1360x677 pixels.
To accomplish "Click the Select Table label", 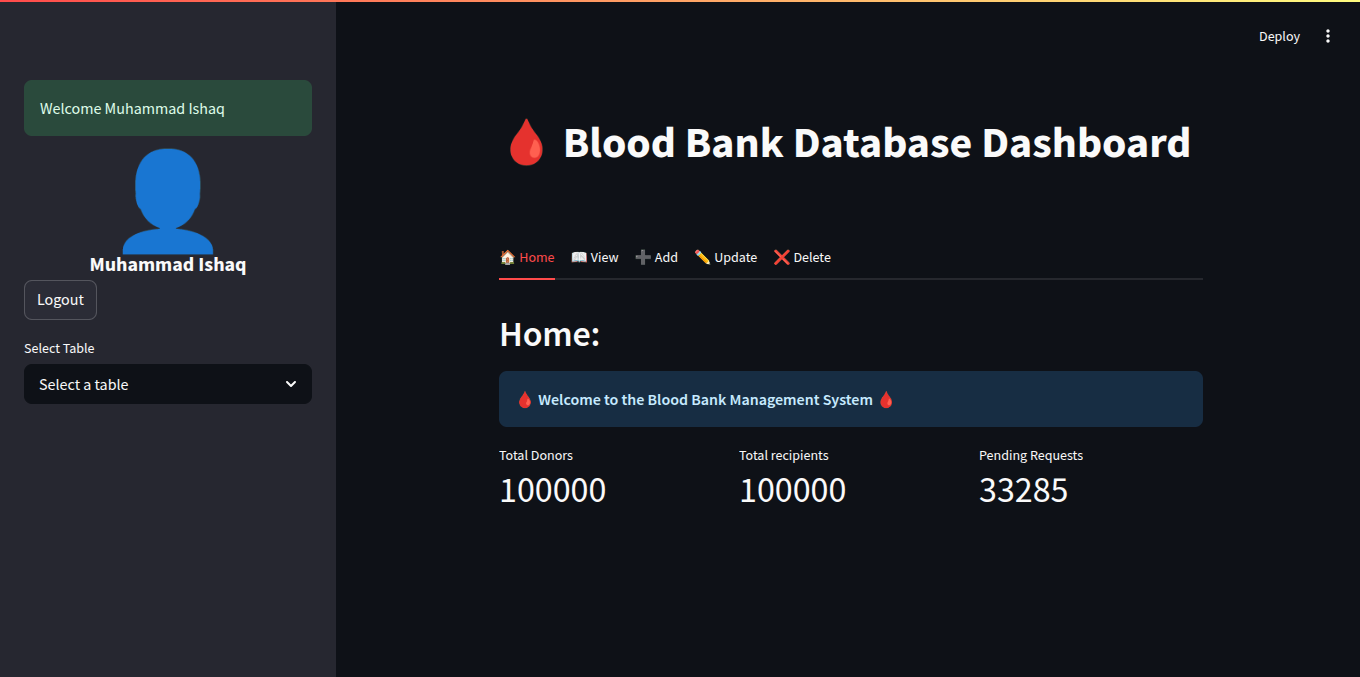I will [x=59, y=348].
